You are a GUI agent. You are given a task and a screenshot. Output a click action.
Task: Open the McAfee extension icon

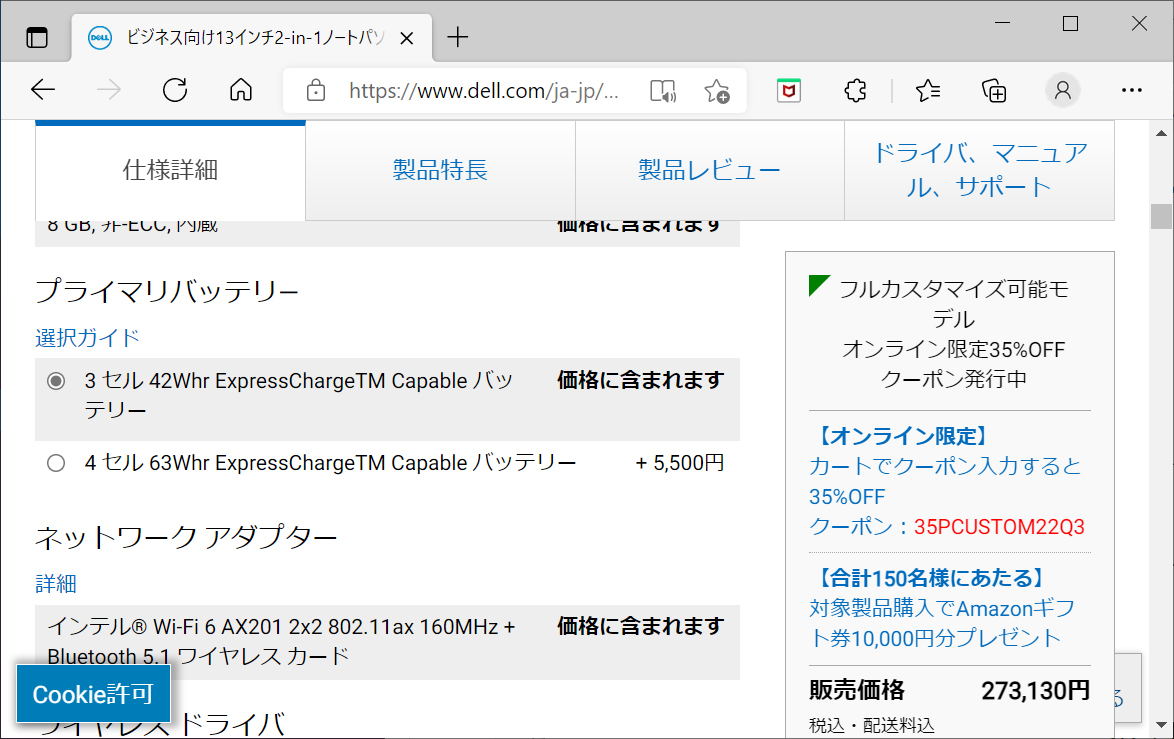[788, 91]
